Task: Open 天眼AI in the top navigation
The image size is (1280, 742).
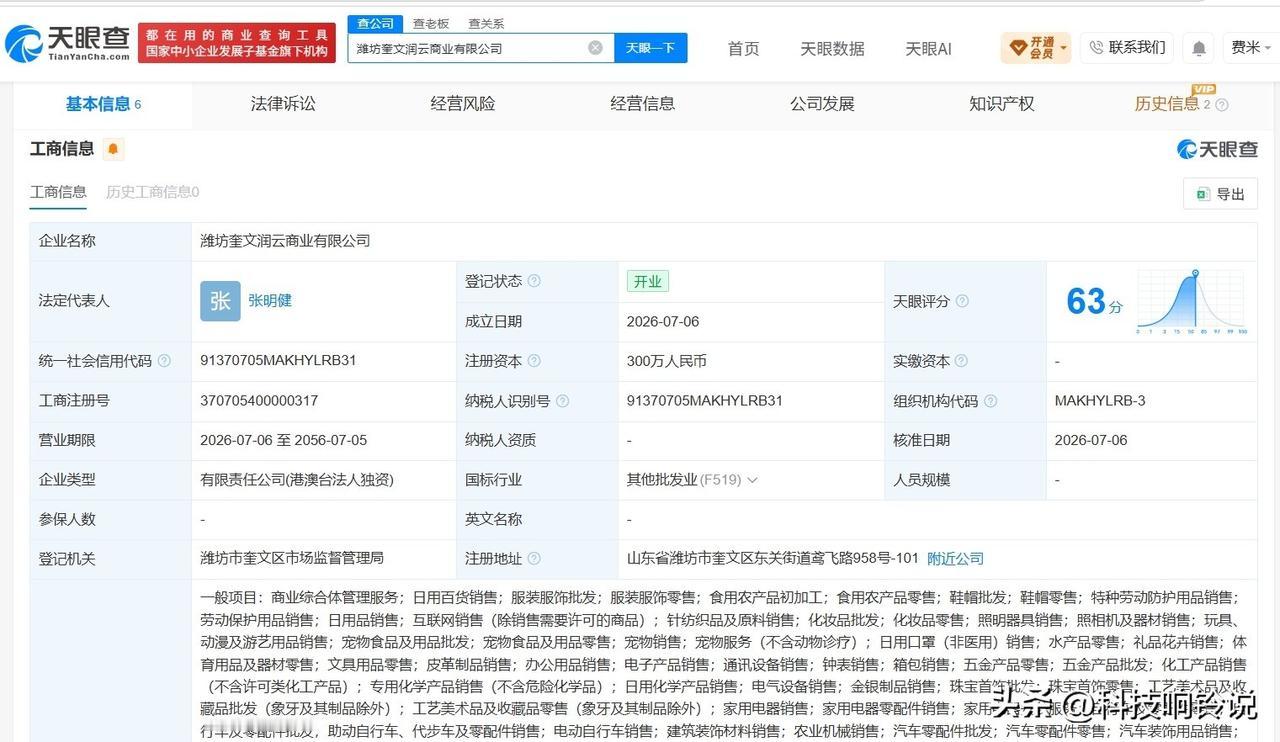Action: coord(928,48)
